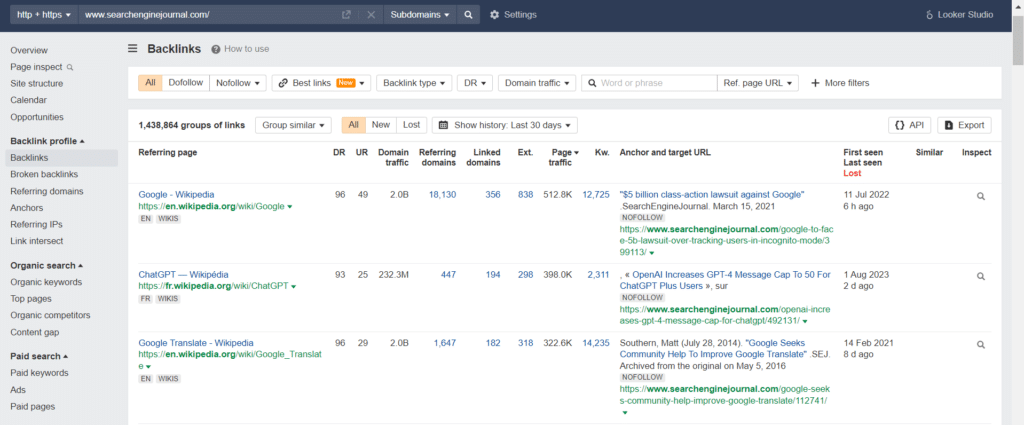Screen dimensions: 1024x425
Task: Open How to use help
Action: click(240, 49)
